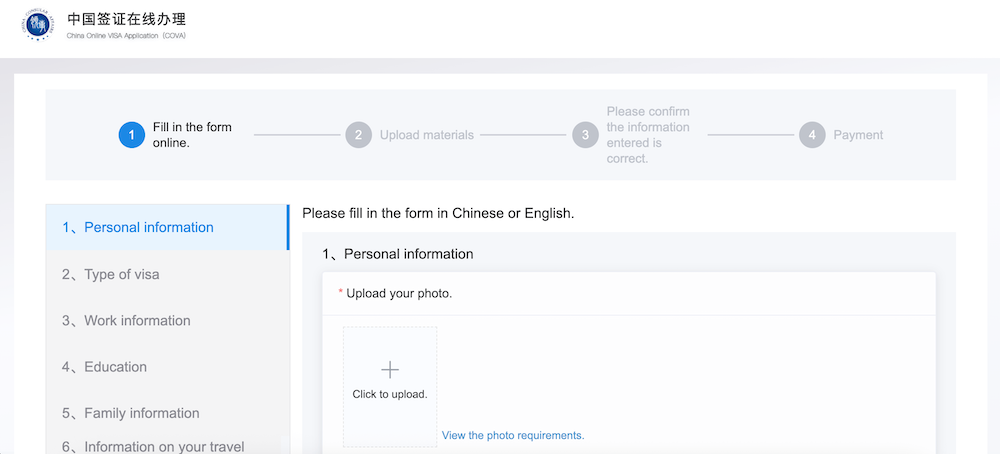
Task: Open the Family information section
Action: (141, 413)
